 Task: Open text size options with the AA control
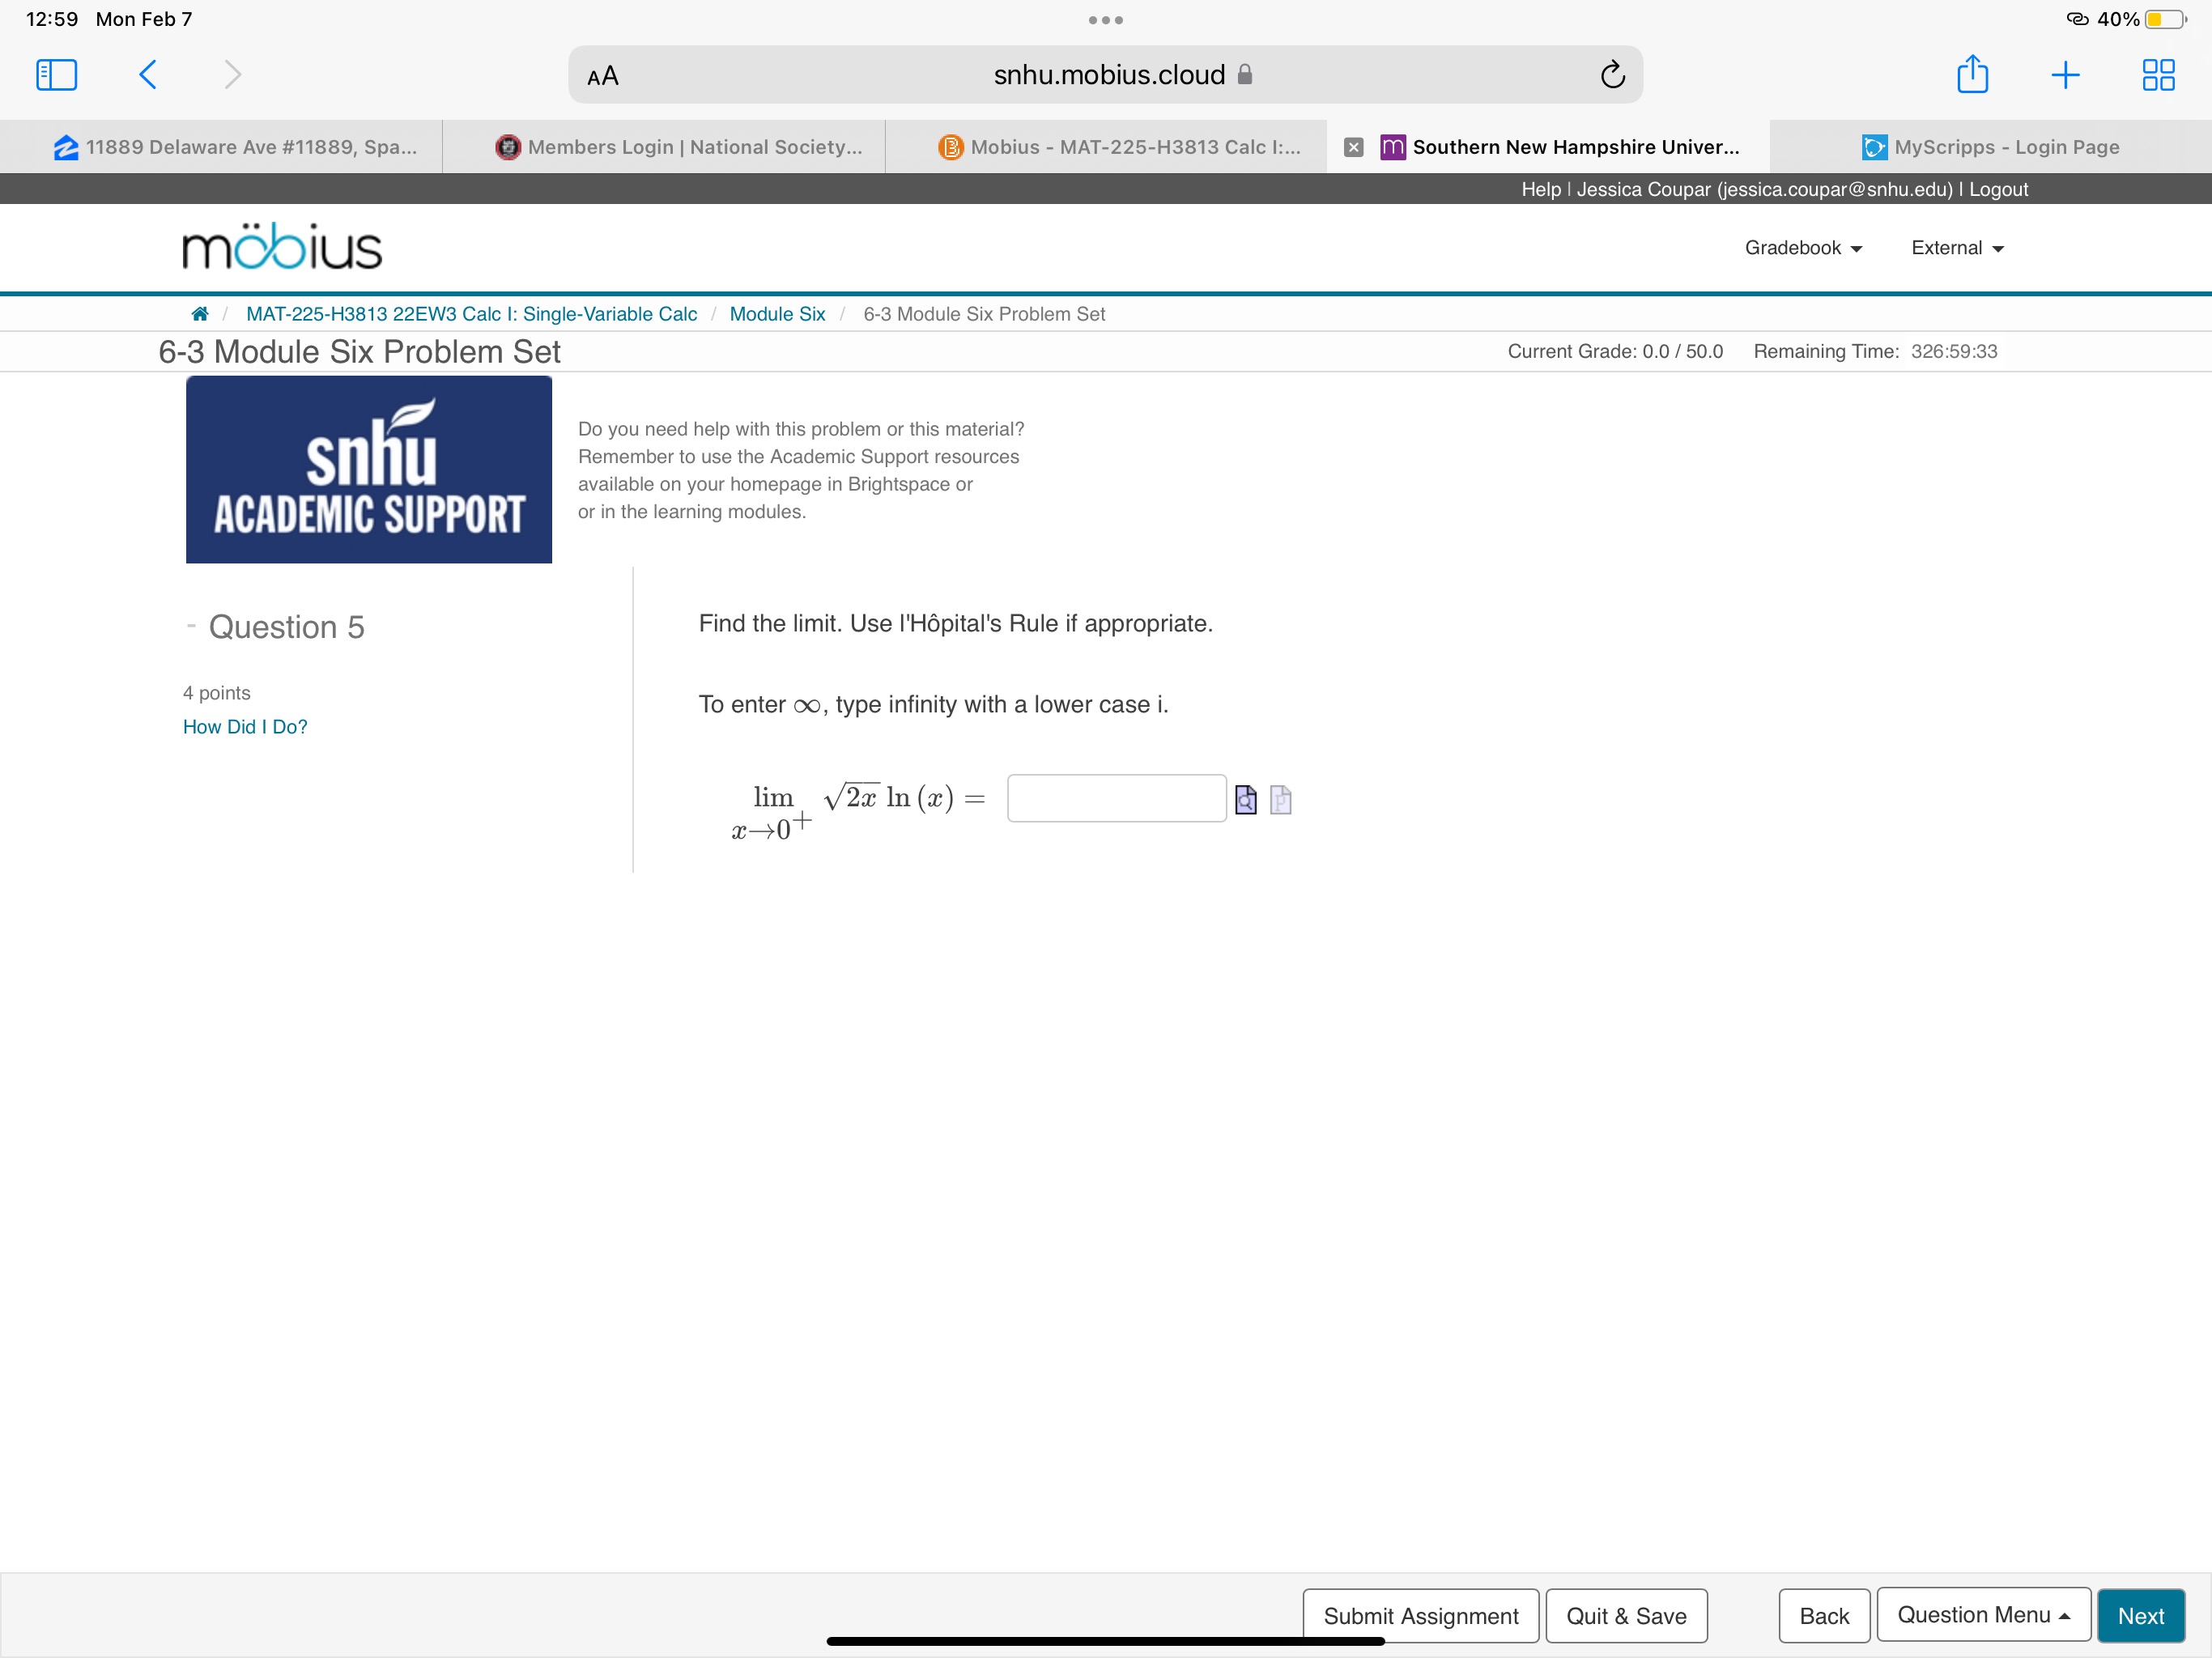tap(602, 75)
